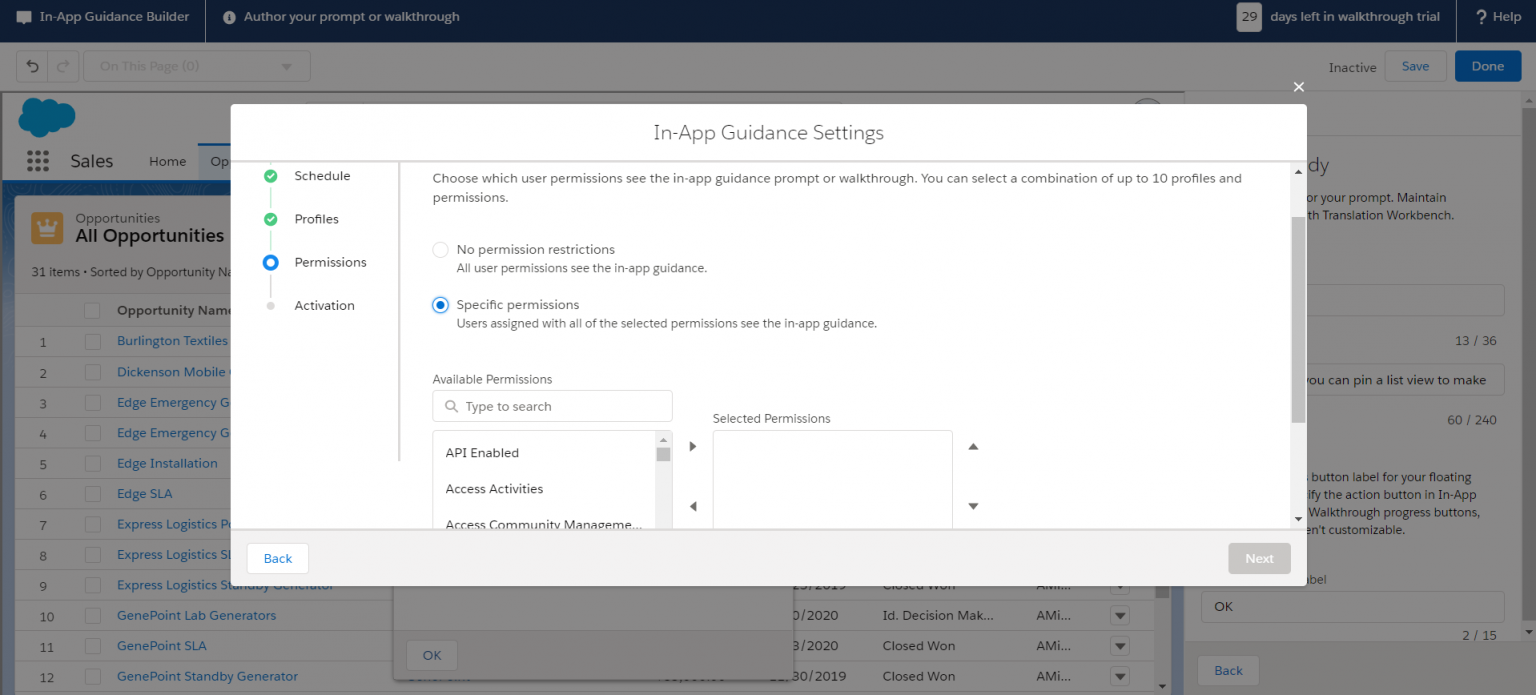Image resolution: width=1536 pixels, height=695 pixels.
Task: Click the Selected Permissions list box
Action: 832,480
